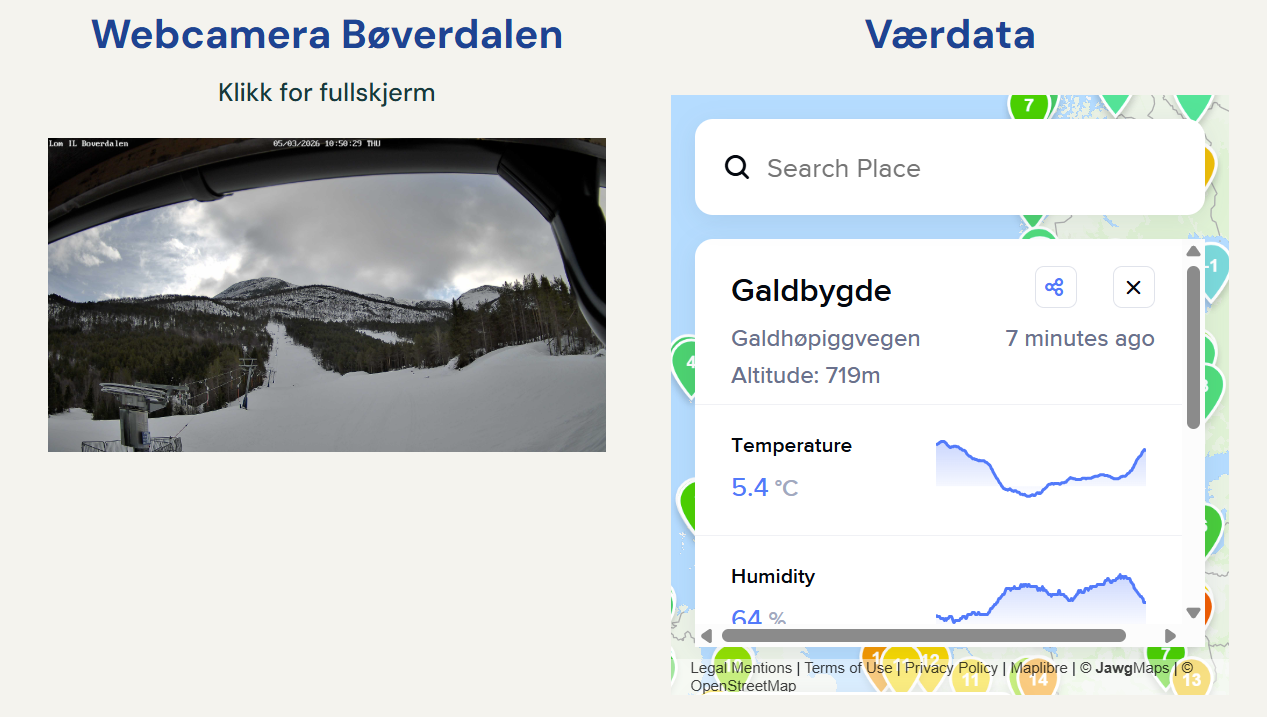Viewport: 1267px width, 717px height.
Task: Click the green marker labeled 4 at left edge
Action: point(686,364)
